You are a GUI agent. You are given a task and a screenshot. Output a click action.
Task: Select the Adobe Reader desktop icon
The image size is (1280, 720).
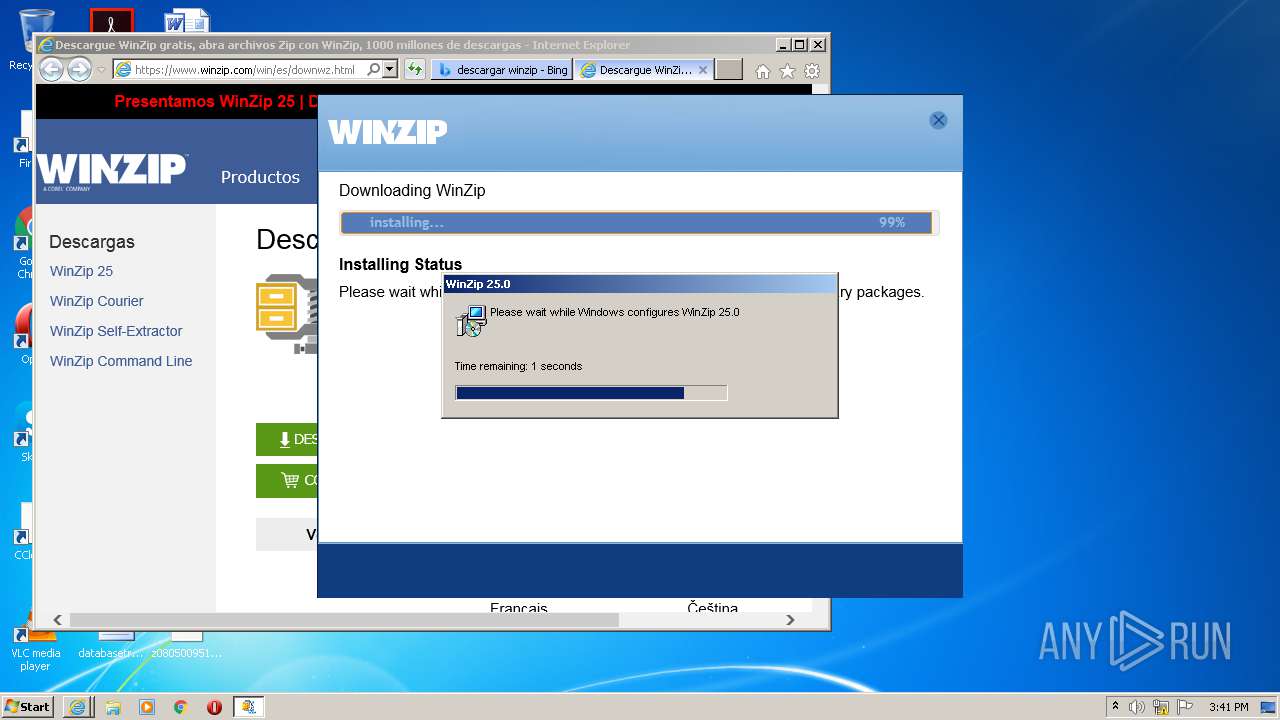(x=111, y=21)
